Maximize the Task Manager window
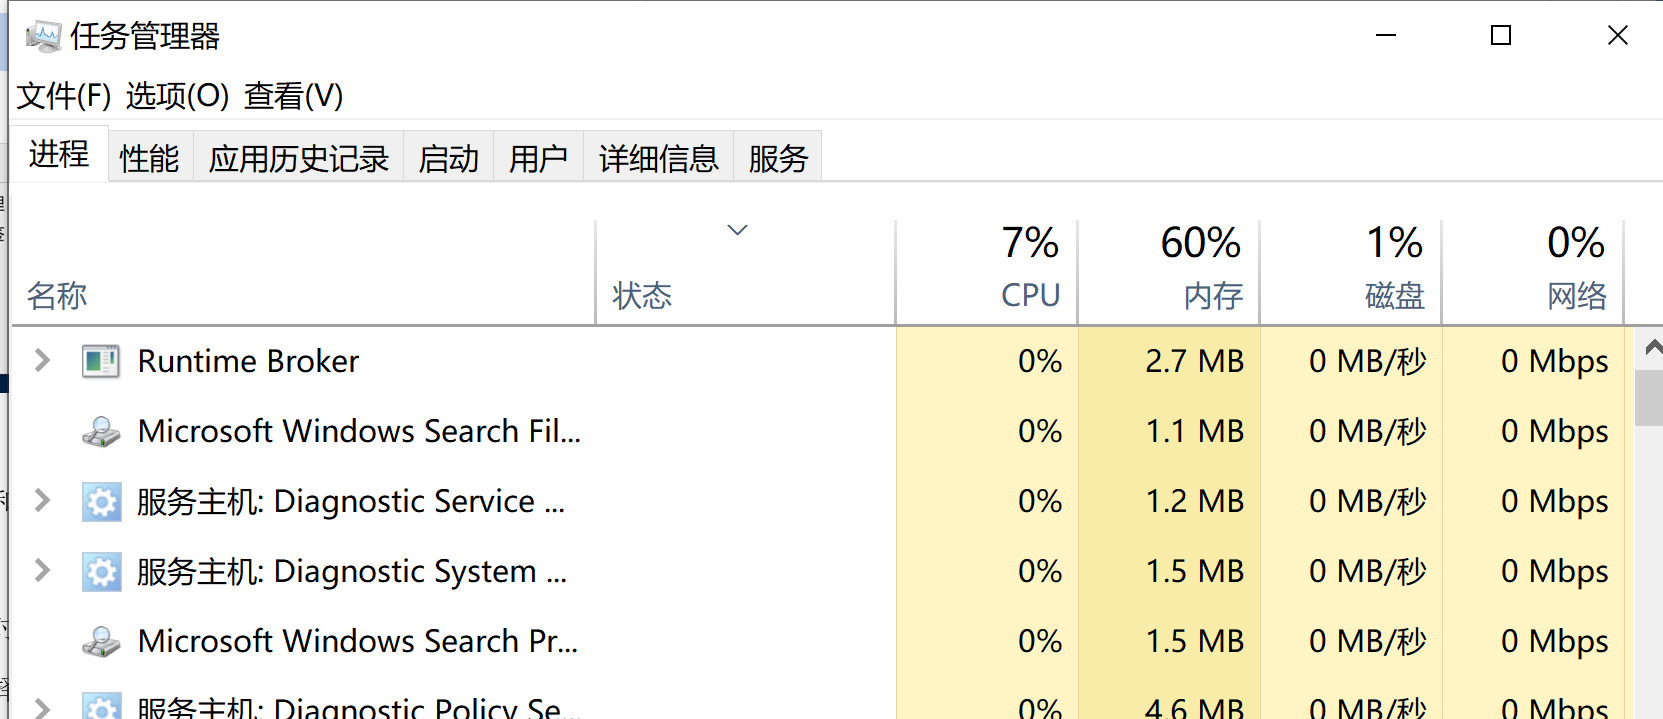Viewport: 1663px width, 719px height. pyautogui.click(x=1500, y=36)
